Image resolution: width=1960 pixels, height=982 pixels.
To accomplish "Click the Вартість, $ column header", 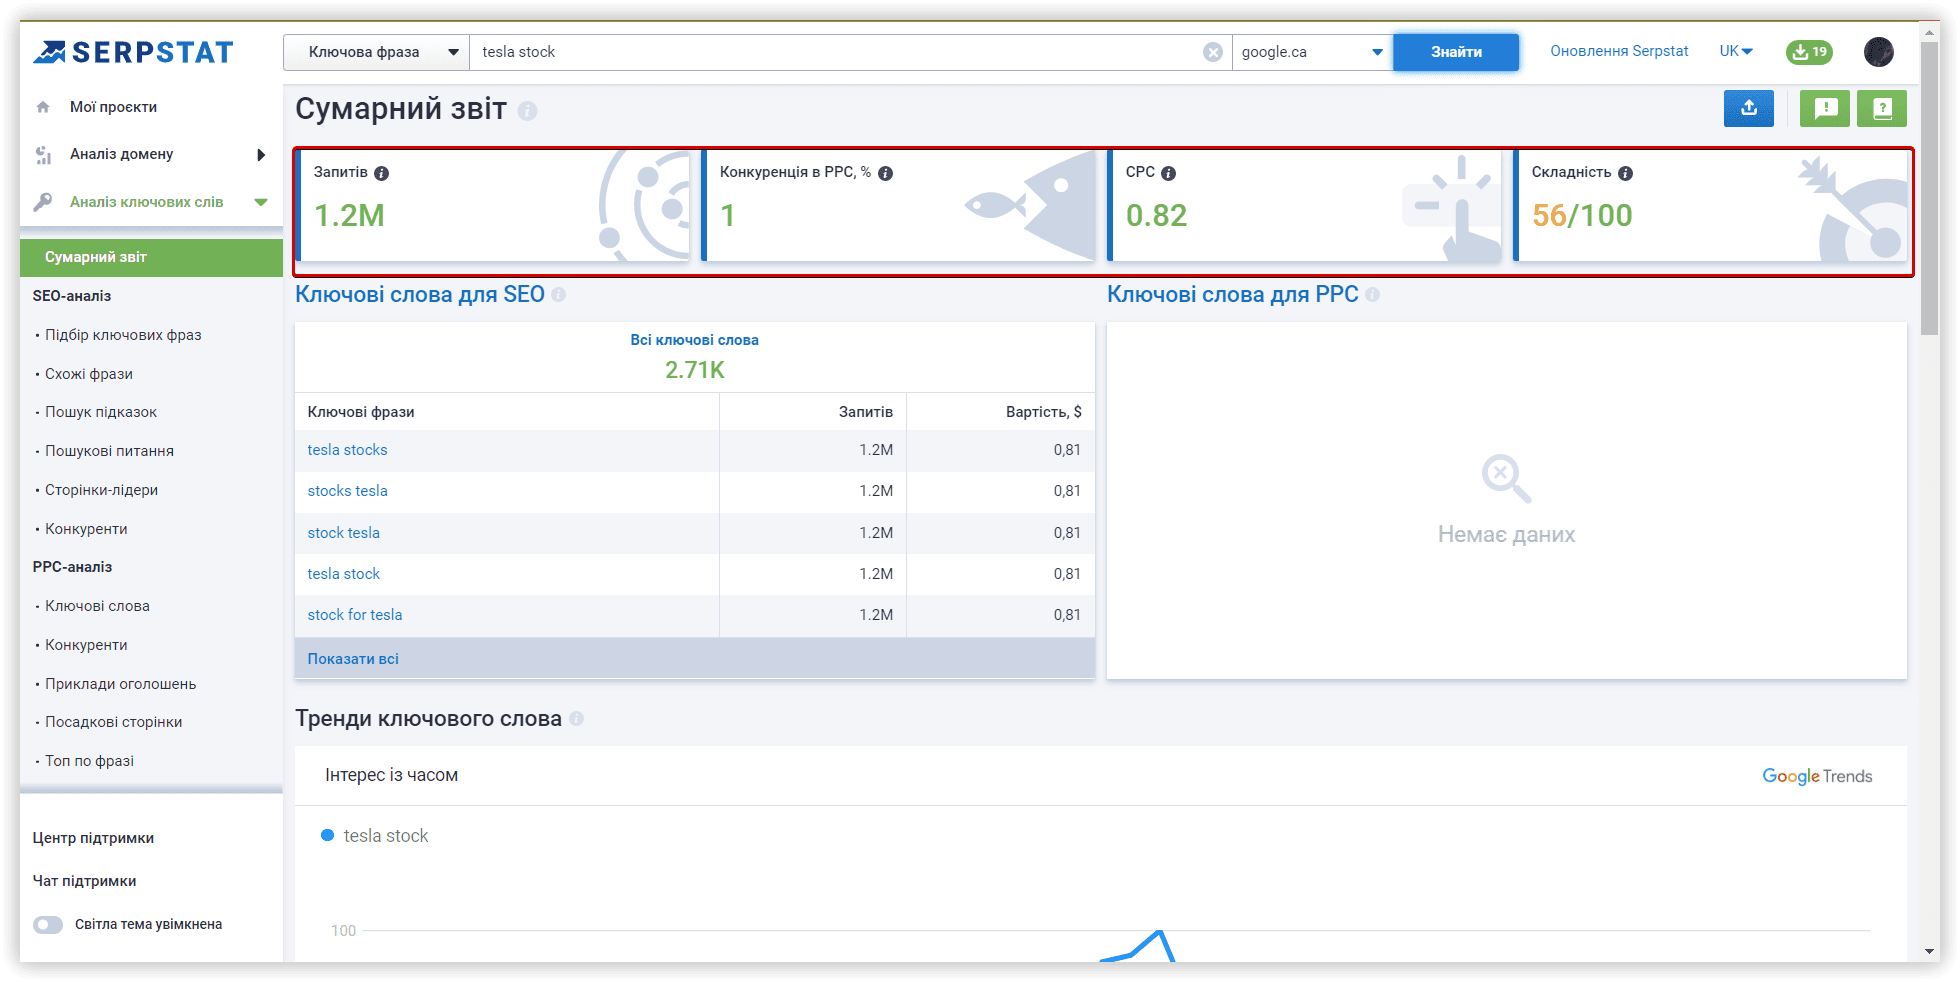I will [1043, 412].
